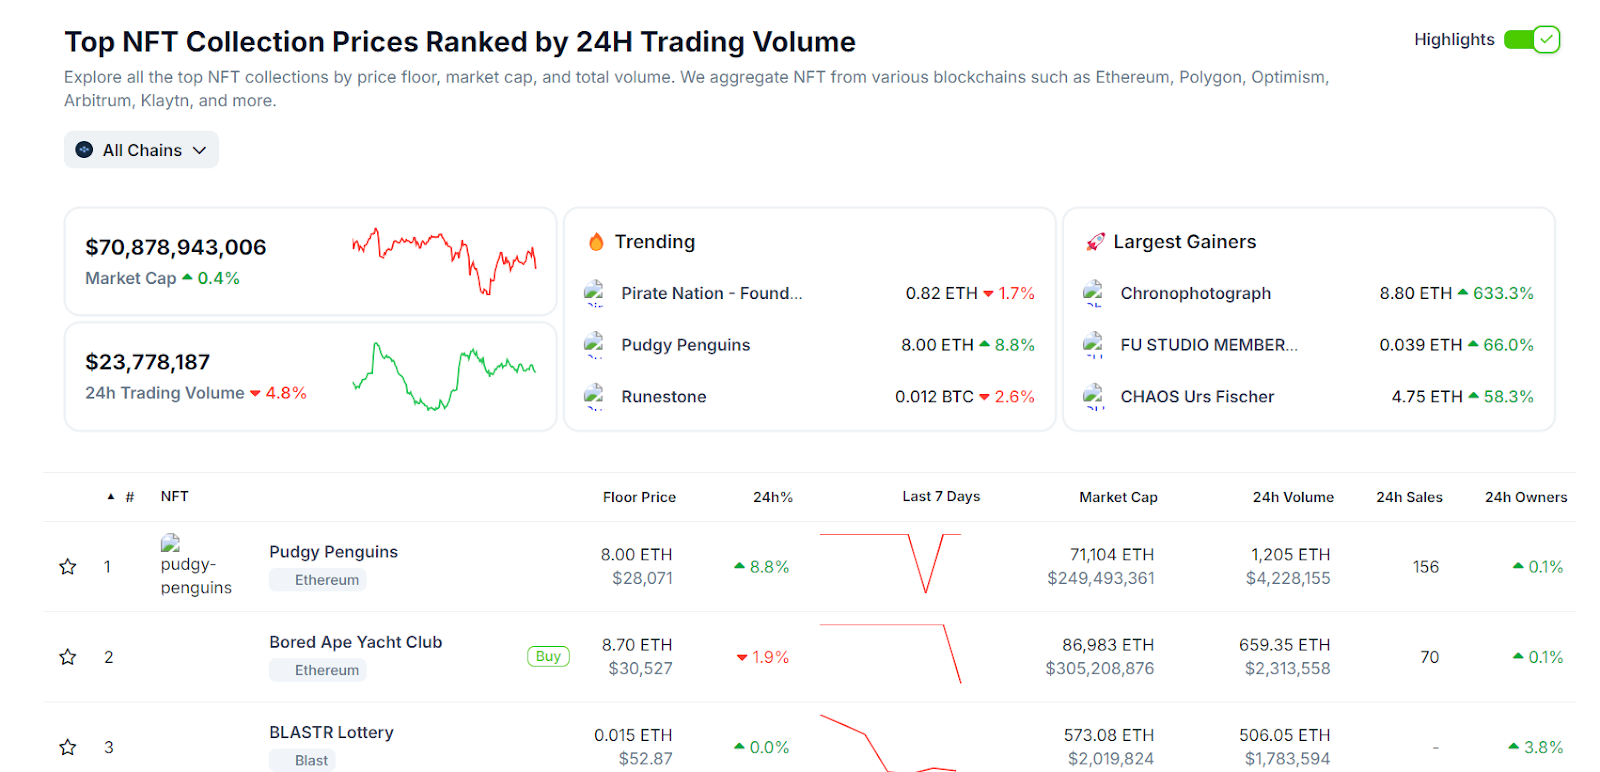Click Runestone thumbnail icon in Trending

tap(594, 397)
